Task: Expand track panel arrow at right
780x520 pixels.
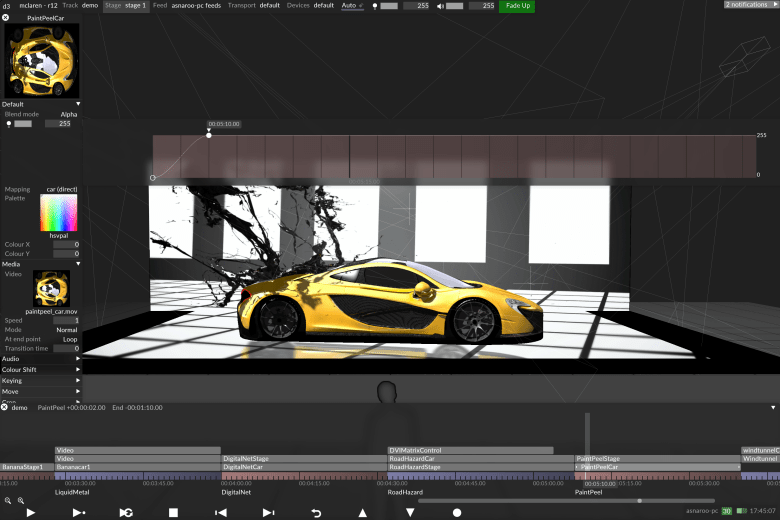Action: click(773, 407)
